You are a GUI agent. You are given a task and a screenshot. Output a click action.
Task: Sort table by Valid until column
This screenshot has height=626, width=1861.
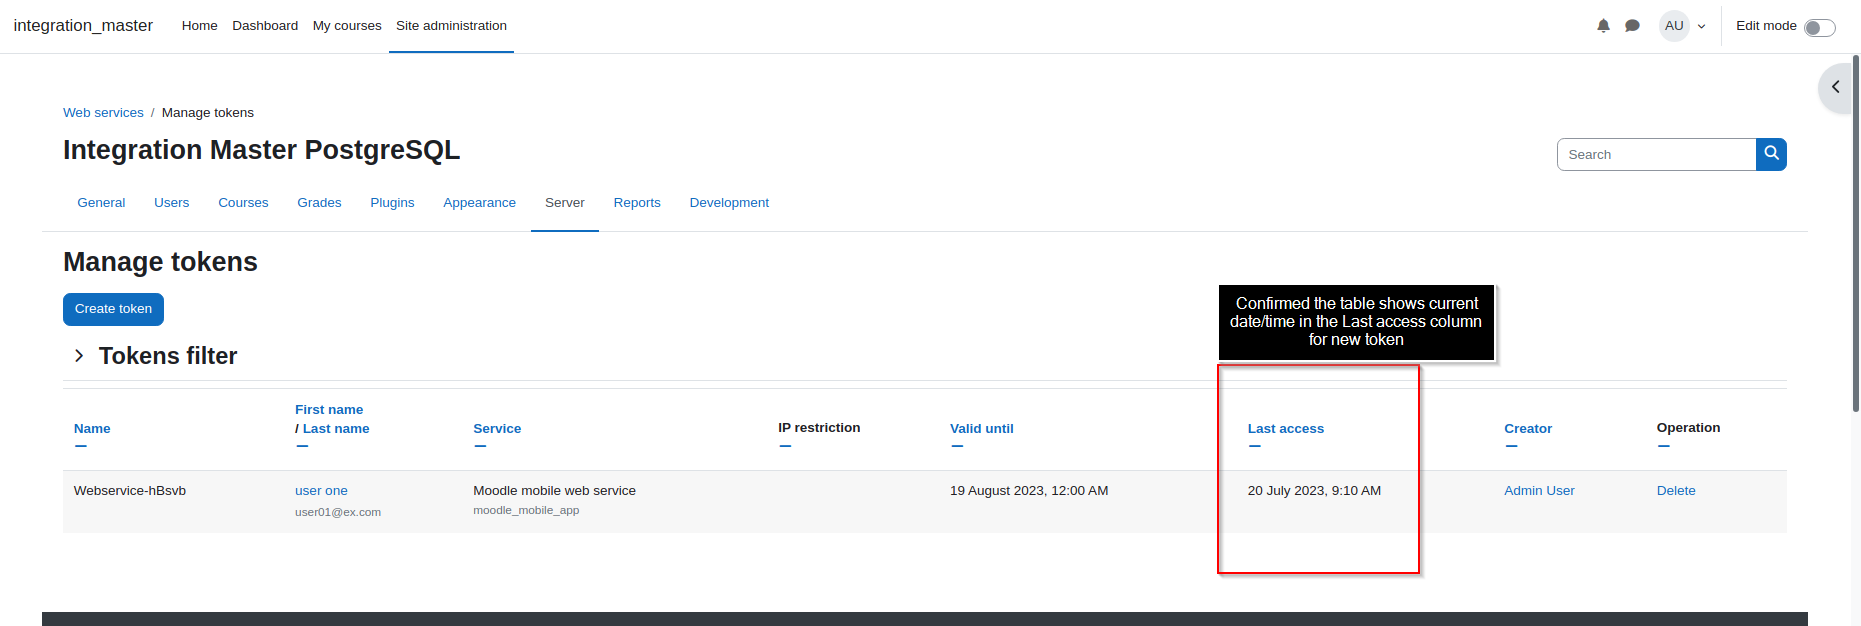[981, 429]
